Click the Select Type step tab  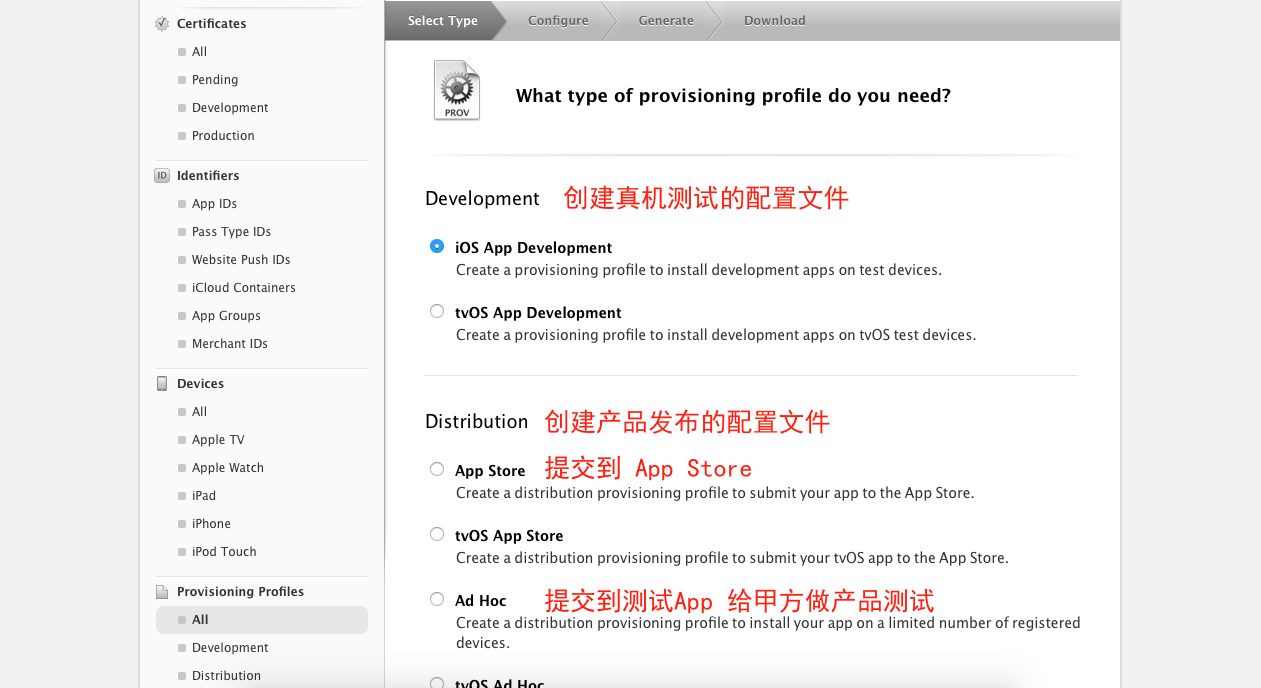pyautogui.click(x=442, y=21)
